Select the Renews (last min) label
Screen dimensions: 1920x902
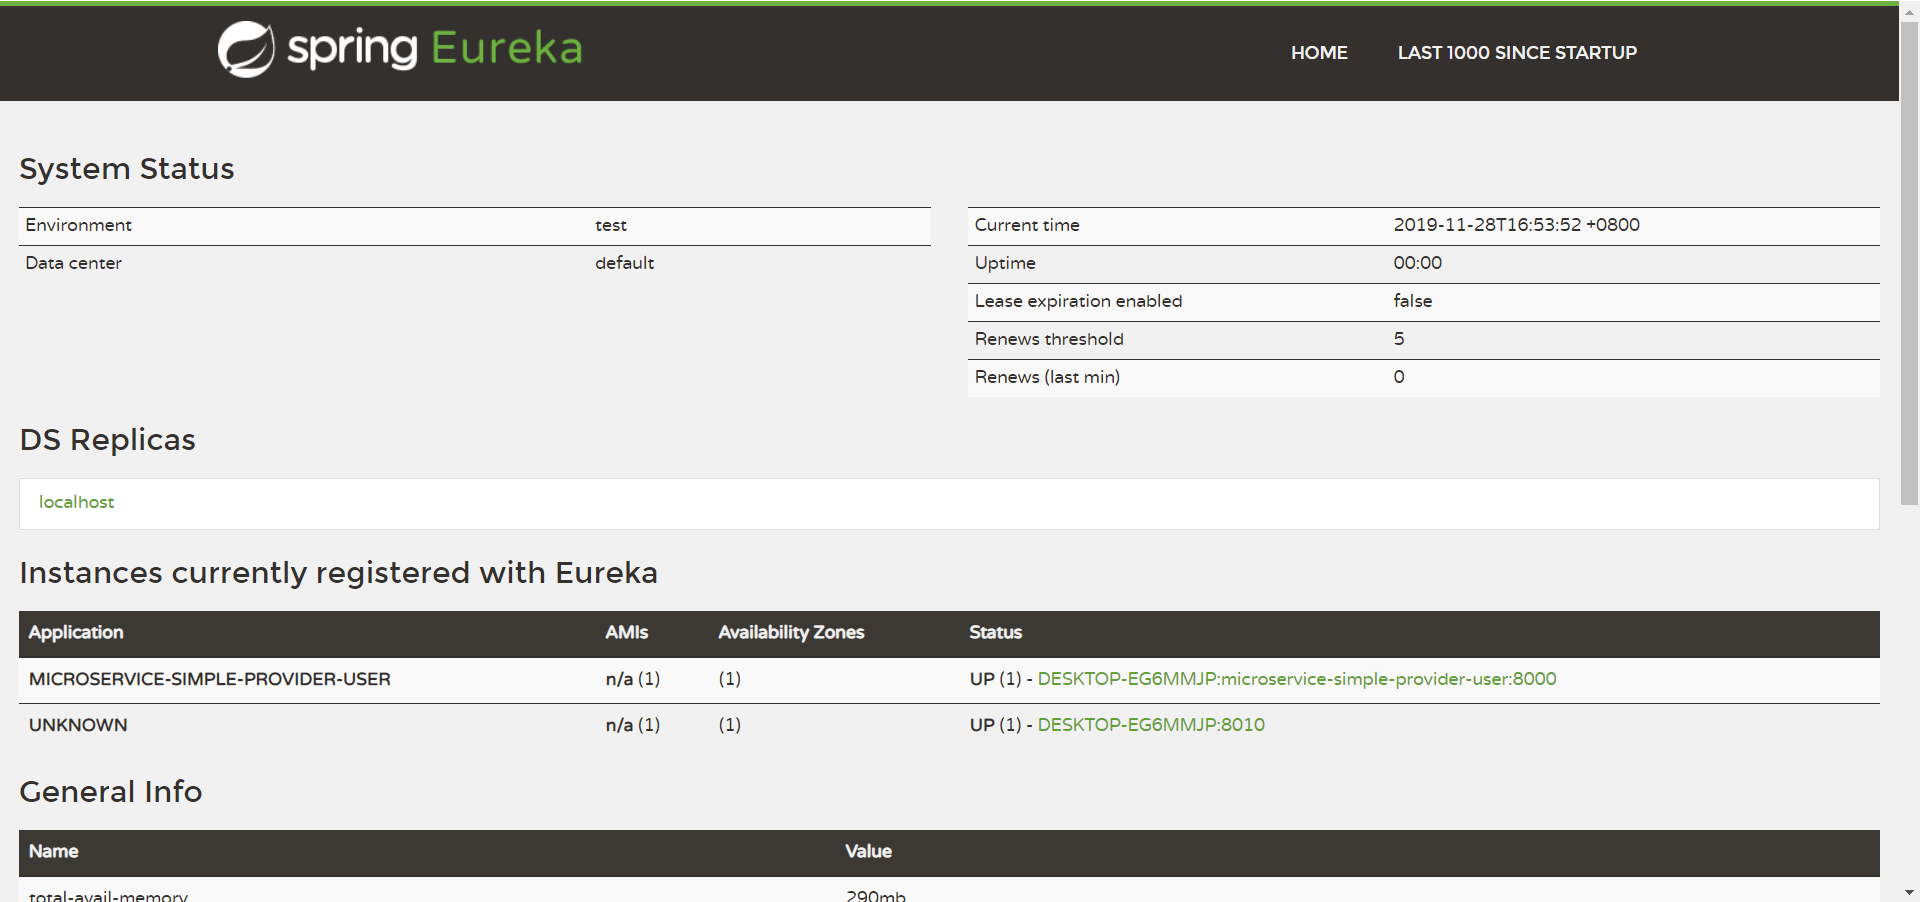click(x=1047, y=377)
